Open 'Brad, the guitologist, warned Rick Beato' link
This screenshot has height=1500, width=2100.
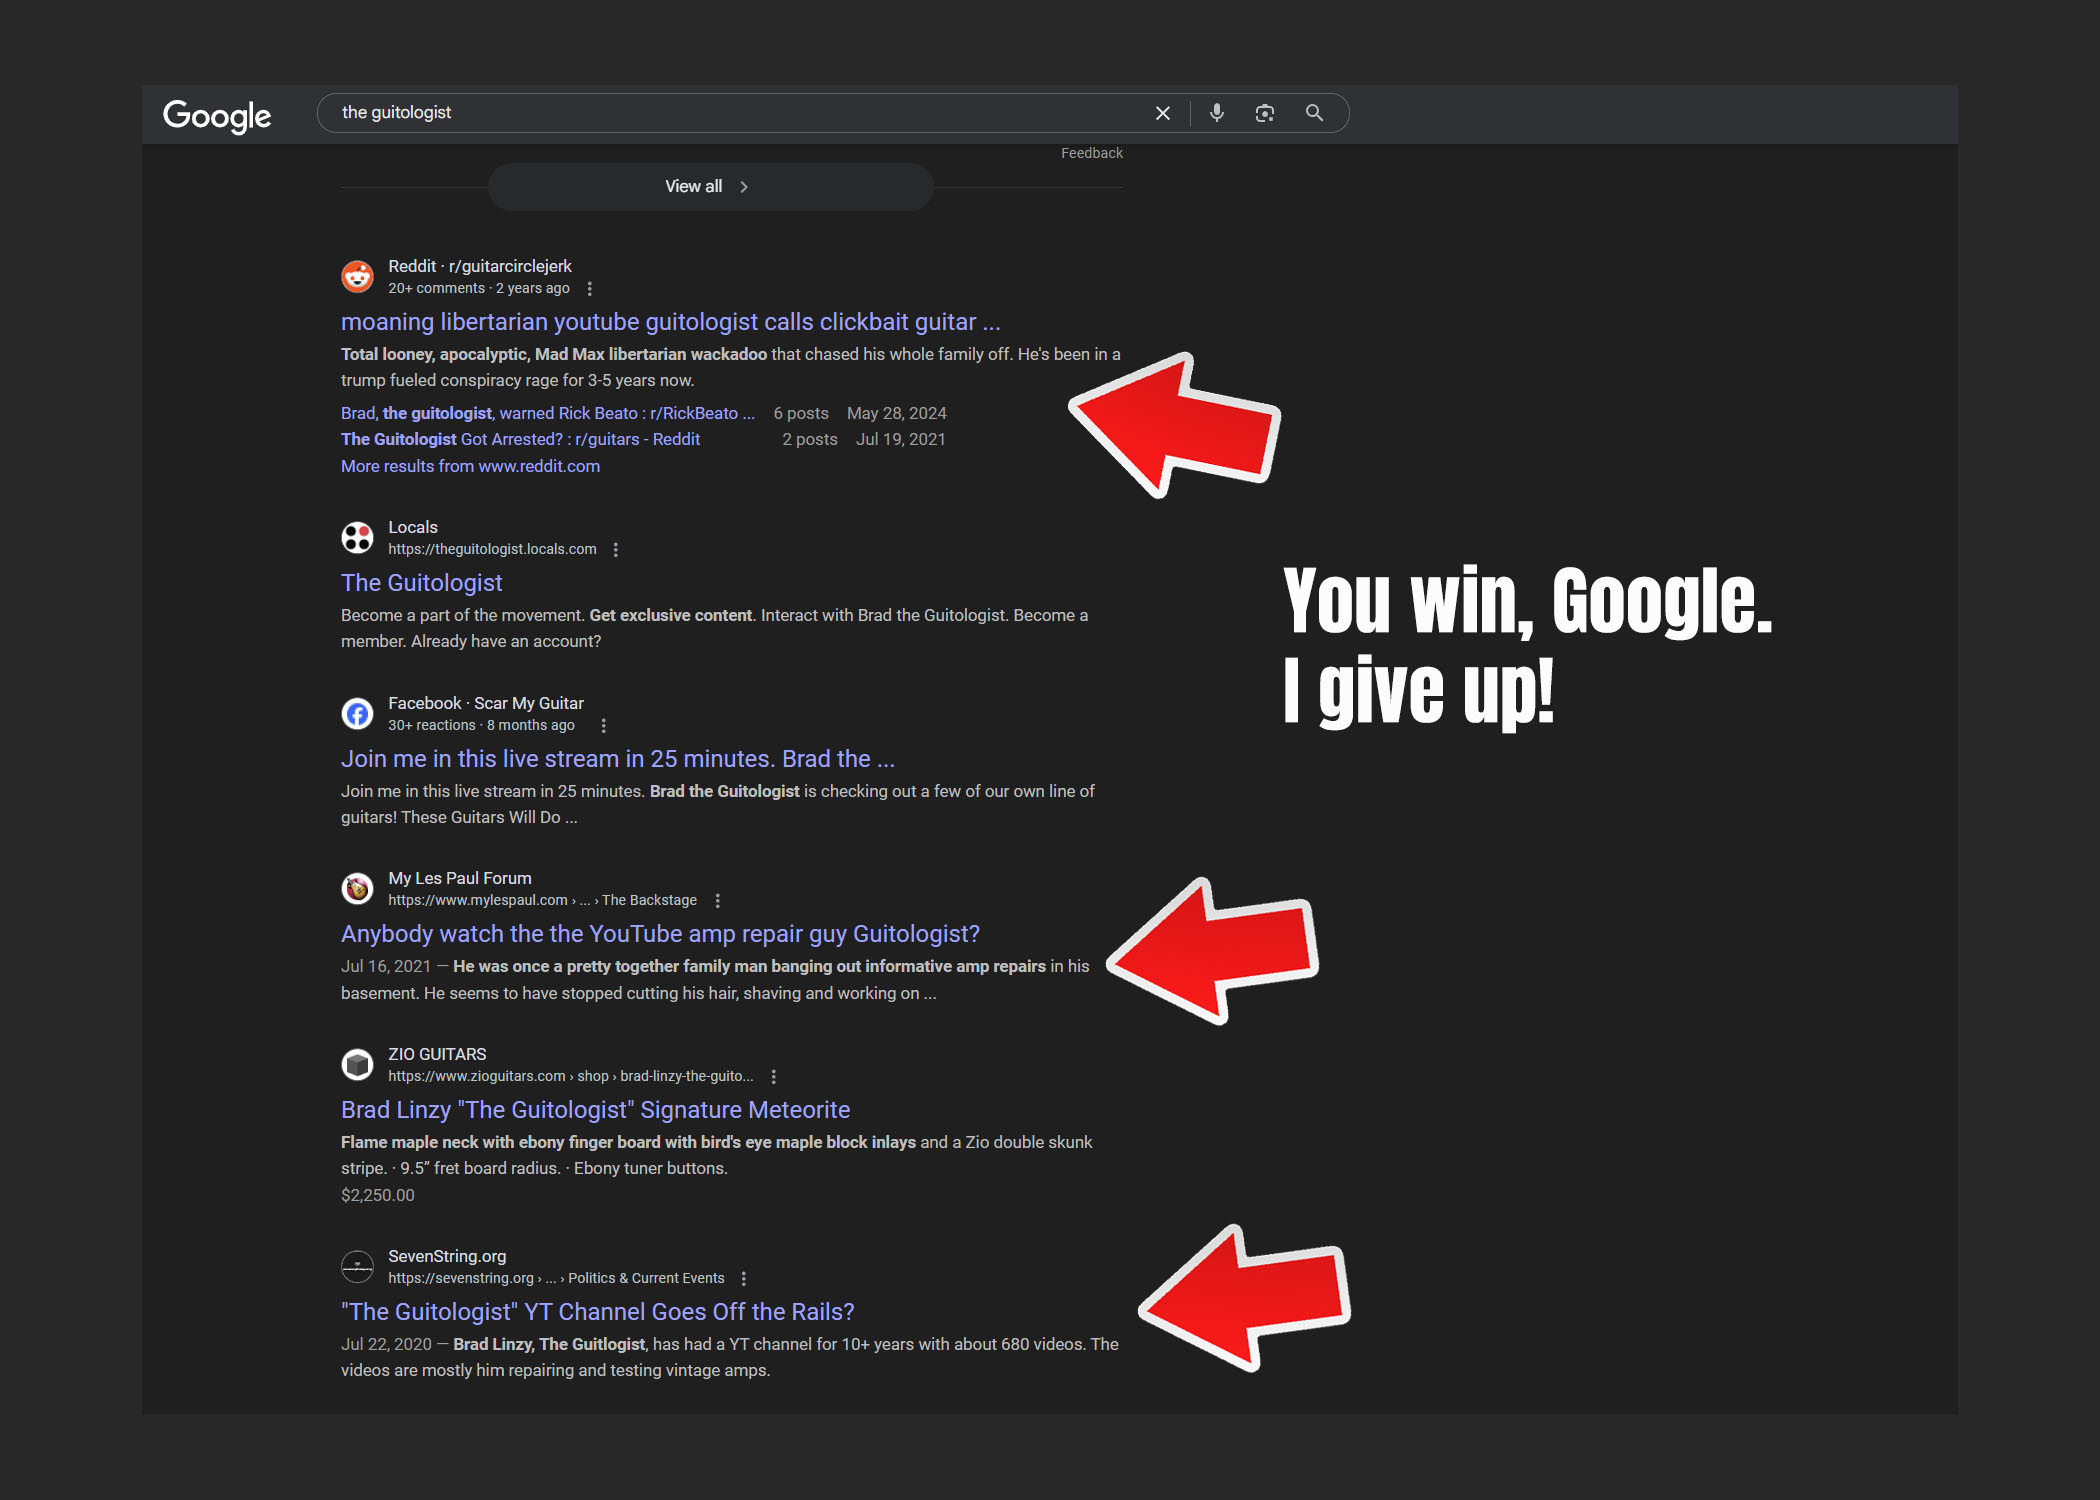click(548, 413)
